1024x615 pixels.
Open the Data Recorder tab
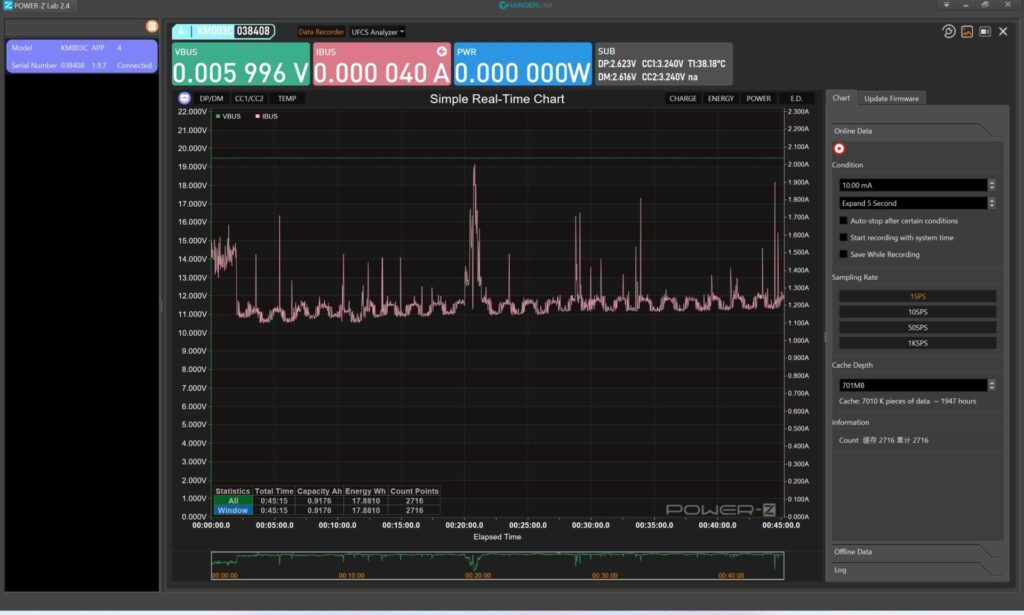click(321, 32)
